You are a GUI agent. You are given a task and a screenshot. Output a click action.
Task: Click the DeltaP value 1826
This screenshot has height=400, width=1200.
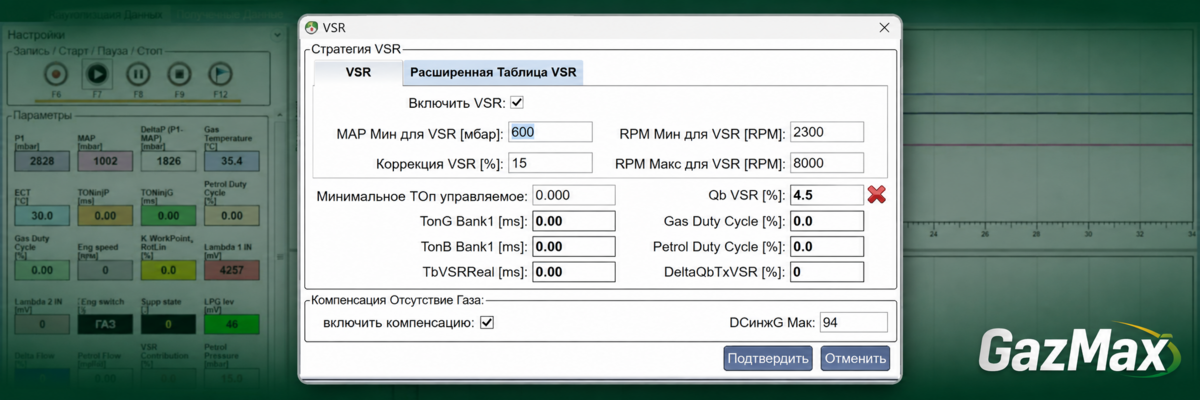pyautogui.click(x=167, y=161)
